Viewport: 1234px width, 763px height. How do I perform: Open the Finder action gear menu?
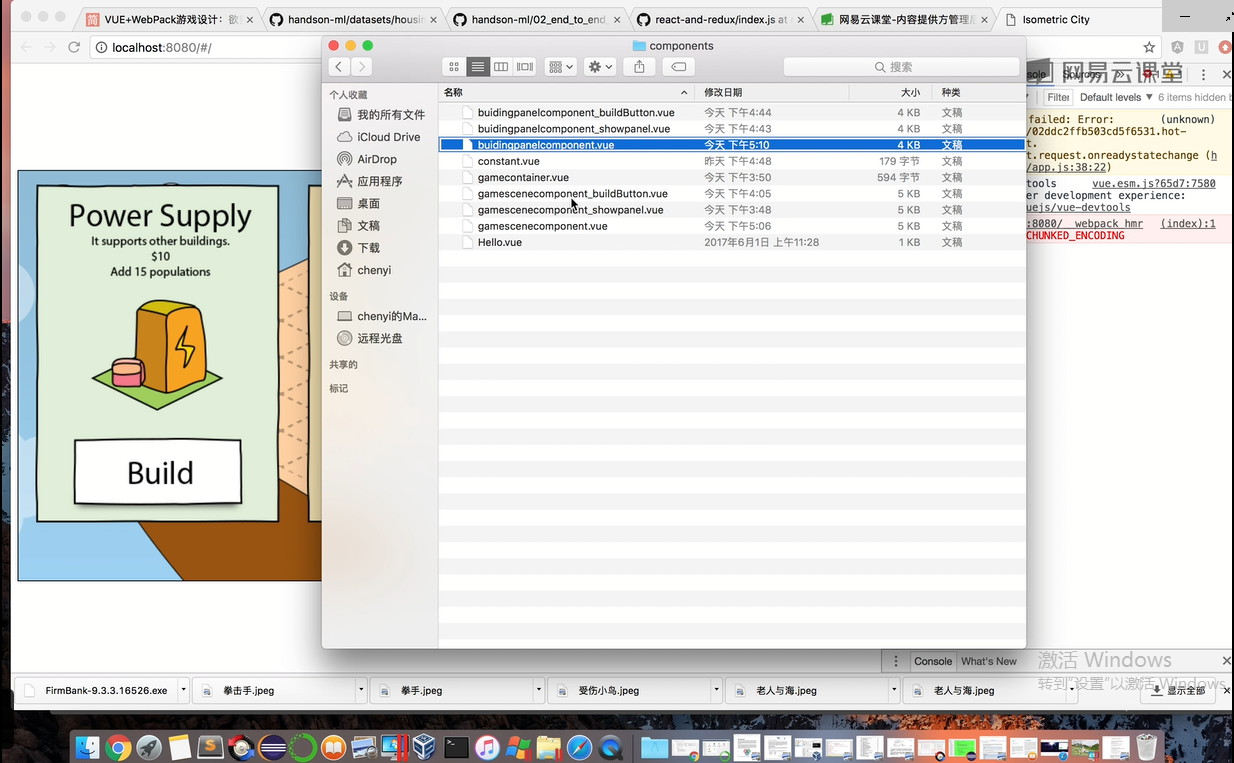pos(599,66)
